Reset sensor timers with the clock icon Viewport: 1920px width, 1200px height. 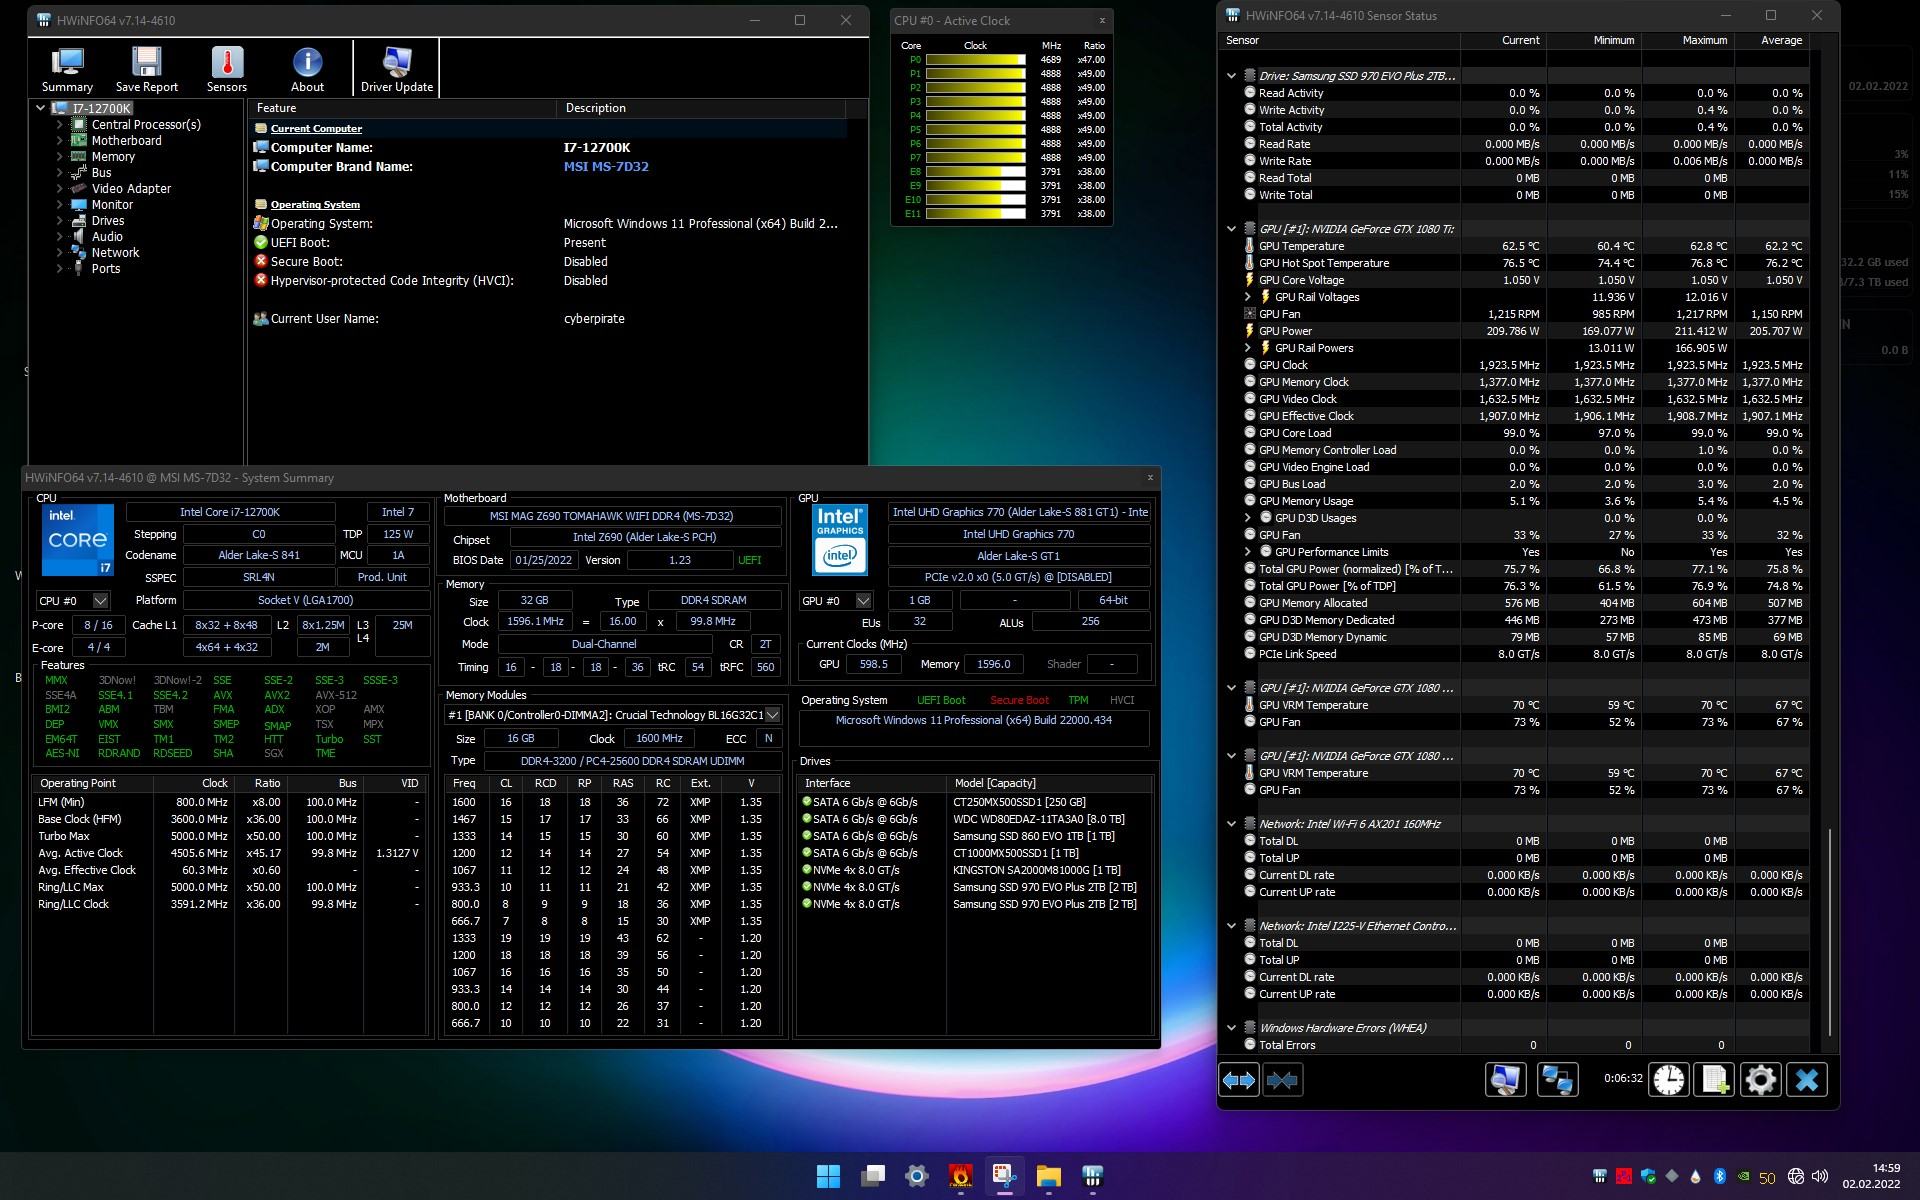(1668, 1080)
